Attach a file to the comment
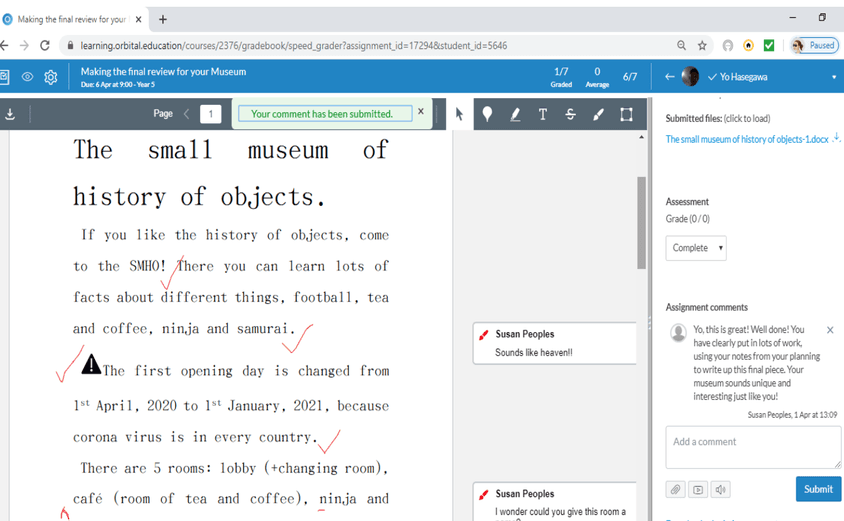The width and height of the screenshot is (844, 521). (676, 489)
